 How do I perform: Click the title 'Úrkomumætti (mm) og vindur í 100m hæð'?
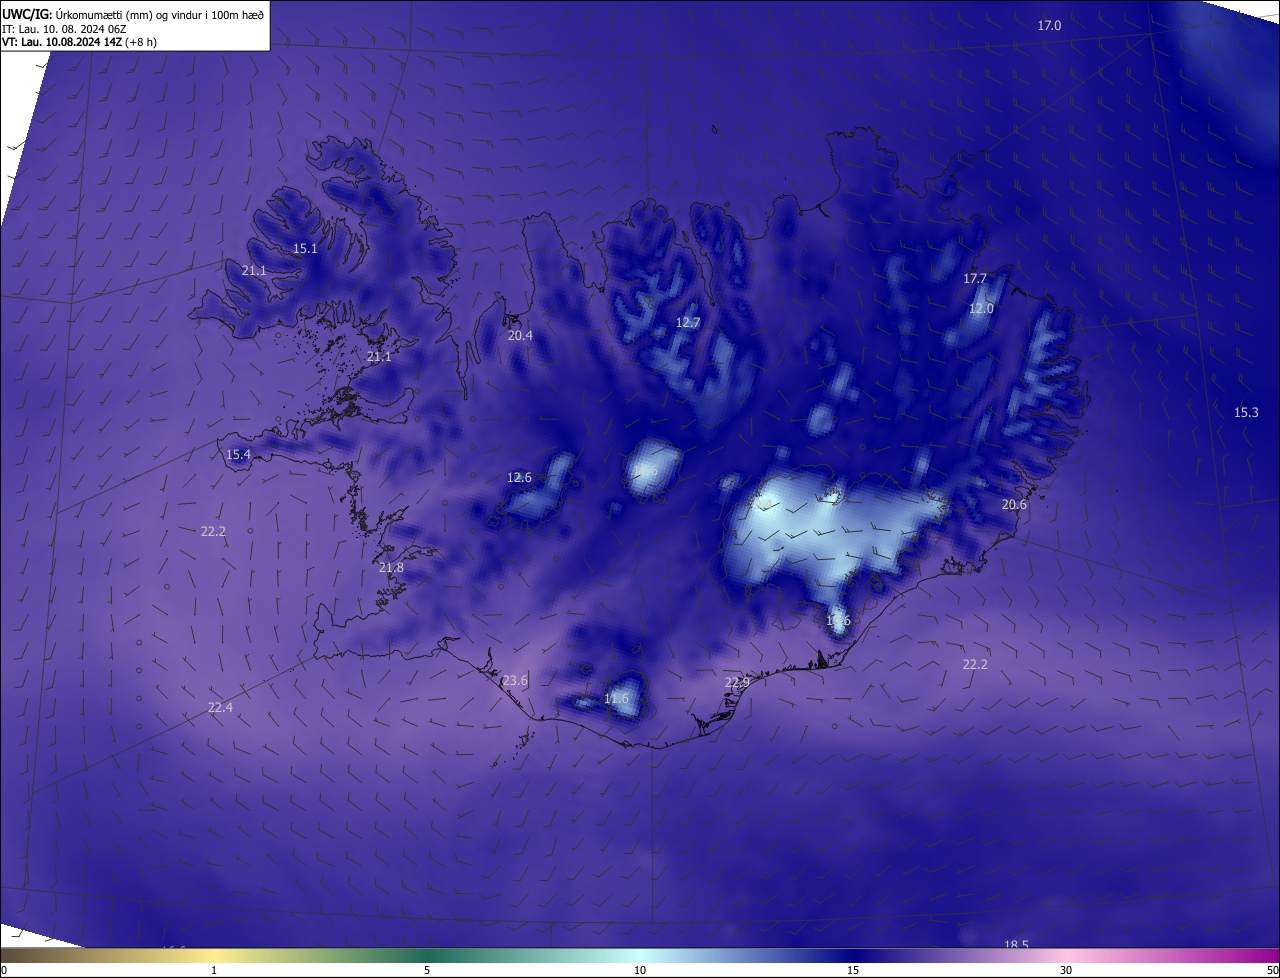[x=160, y=14]
